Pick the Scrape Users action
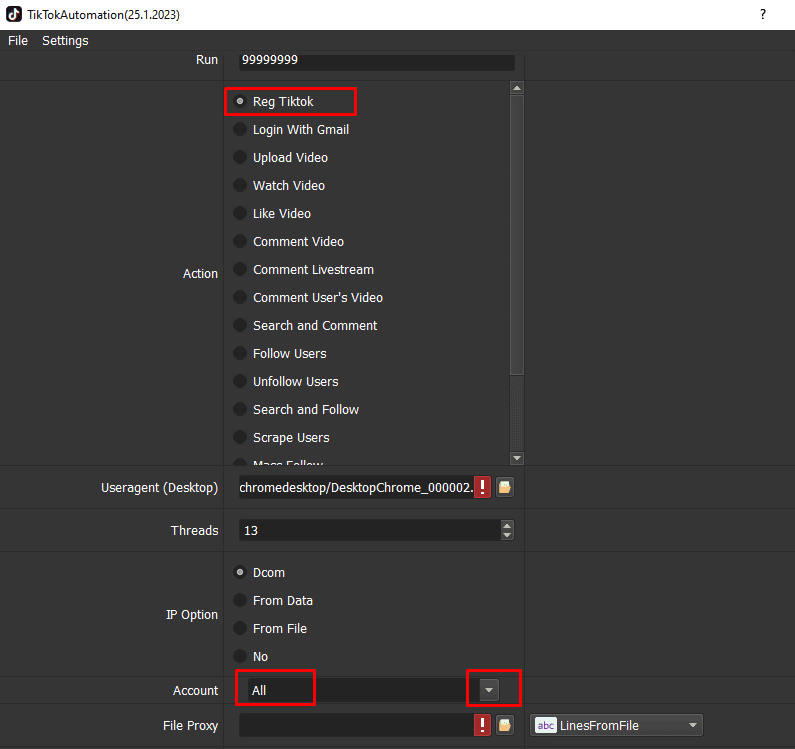Image resolution: width=795 pixels, height=749 pixels. click(240, 437)
